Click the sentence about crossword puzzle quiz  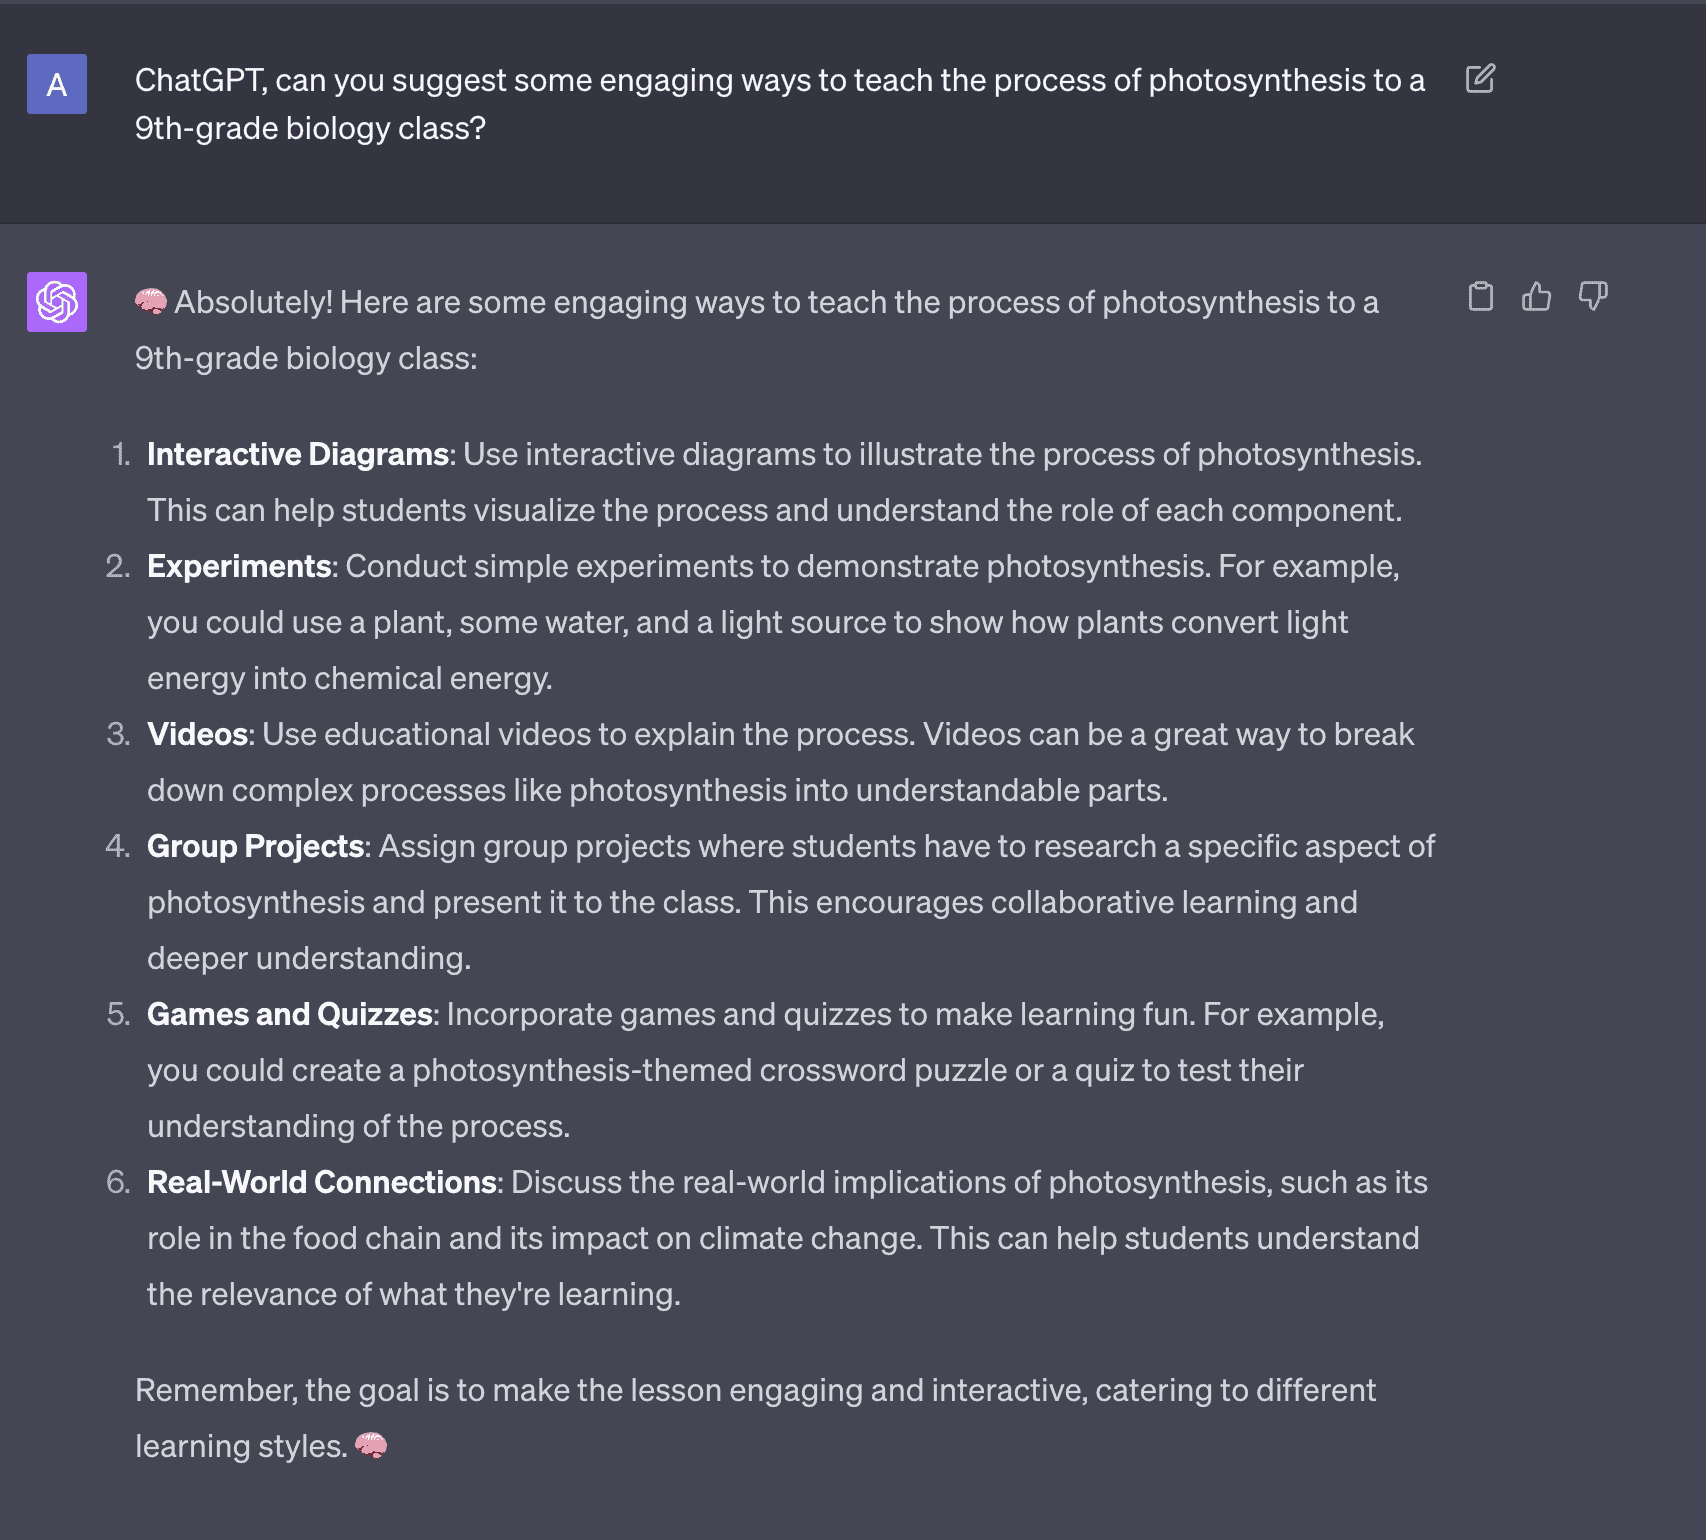coord(765,1070)
